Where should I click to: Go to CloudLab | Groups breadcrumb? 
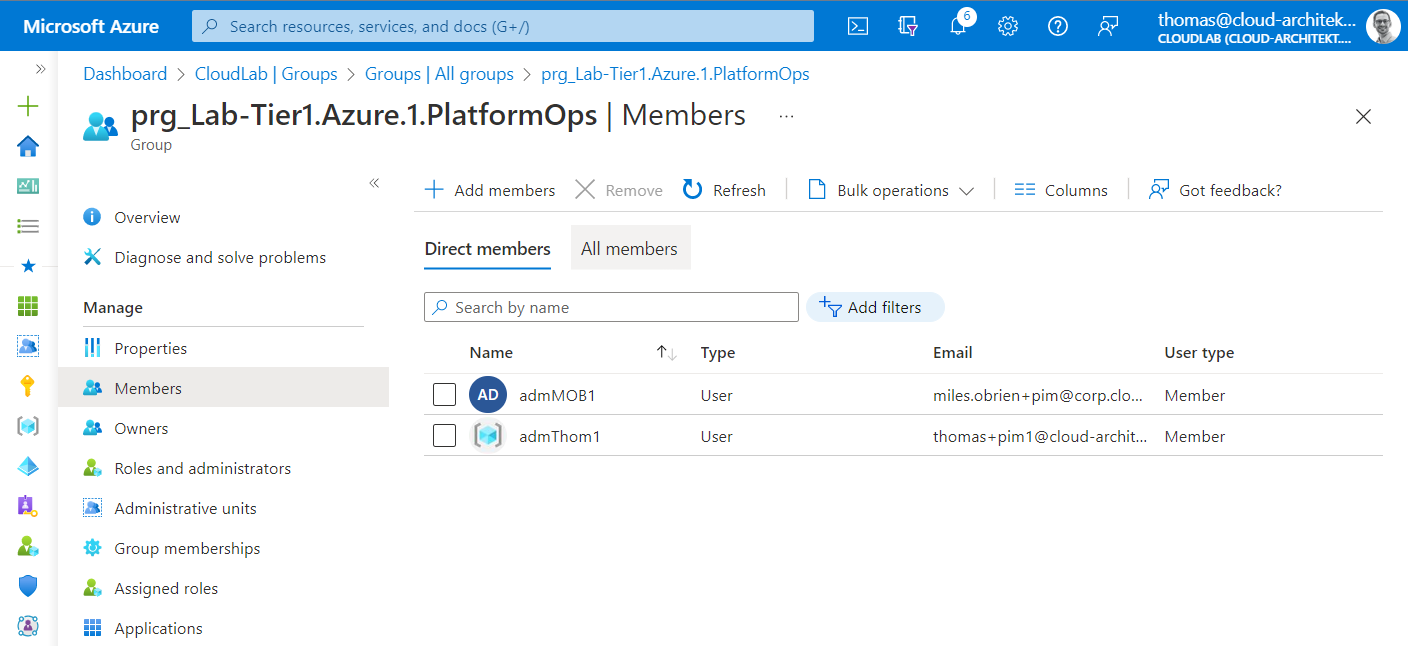point(266,74)
